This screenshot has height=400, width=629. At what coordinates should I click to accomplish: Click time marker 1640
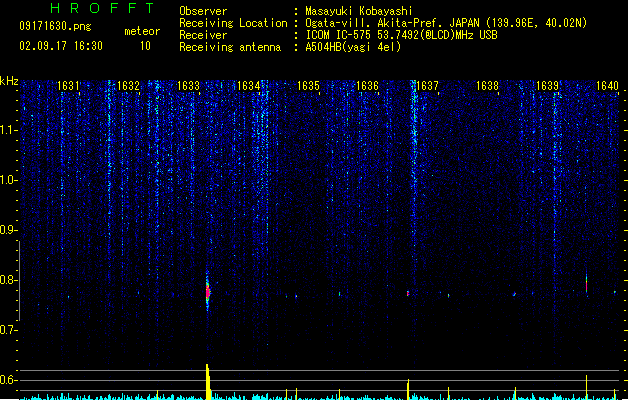point(607,86)
